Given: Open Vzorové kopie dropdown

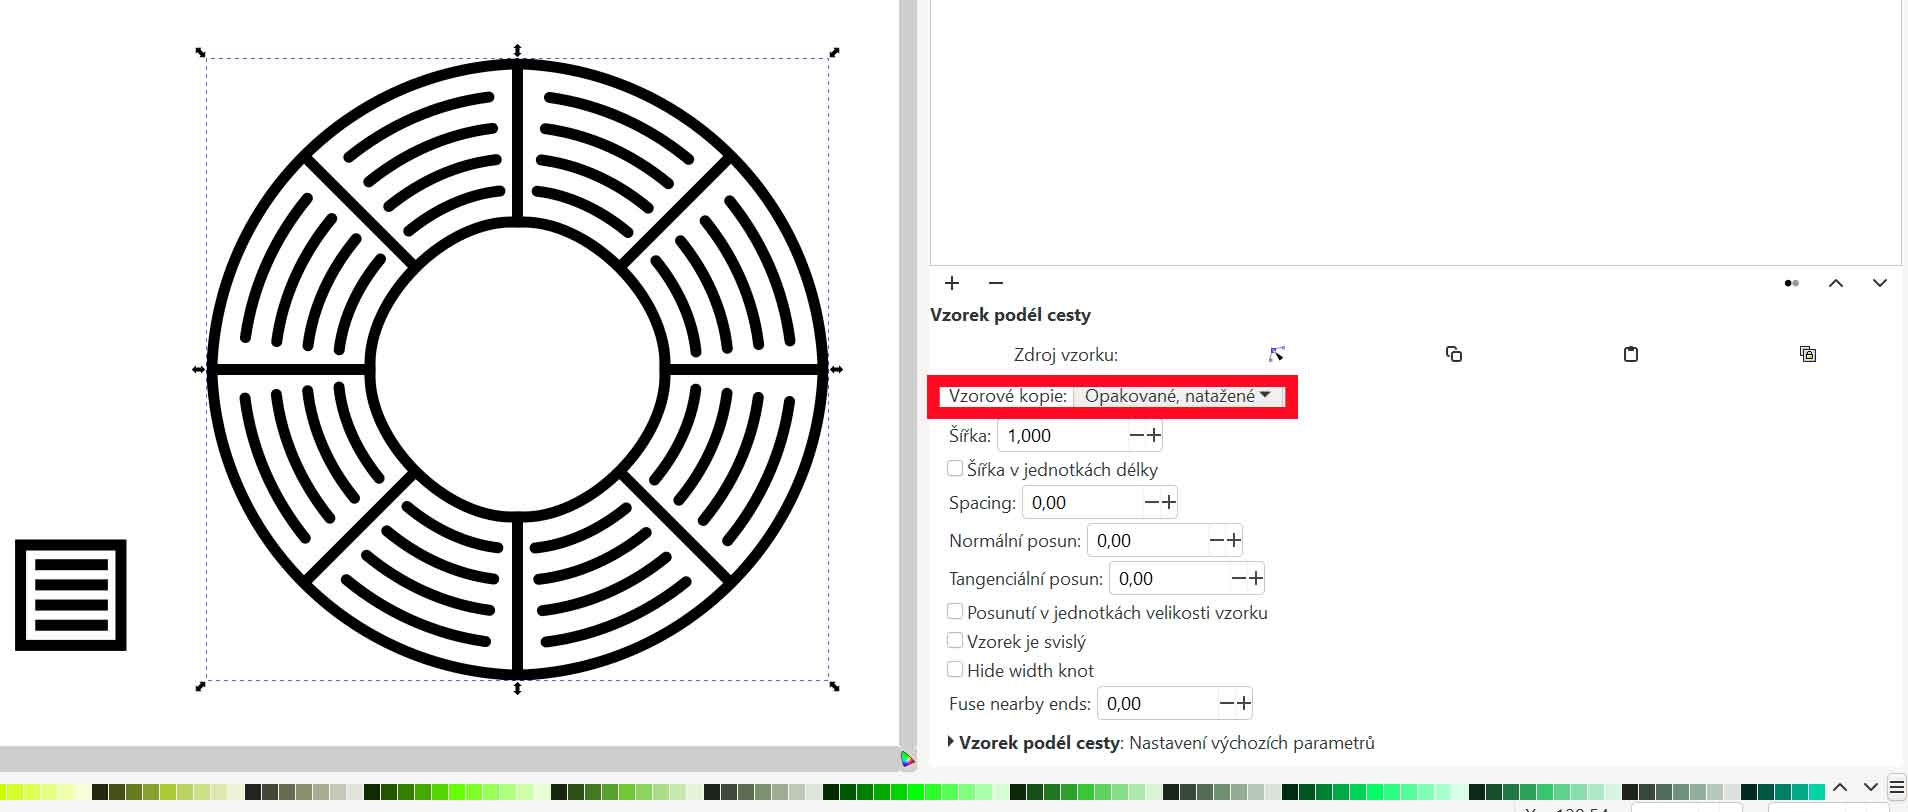Looking at the screenshot, I should coord(1177,396).
